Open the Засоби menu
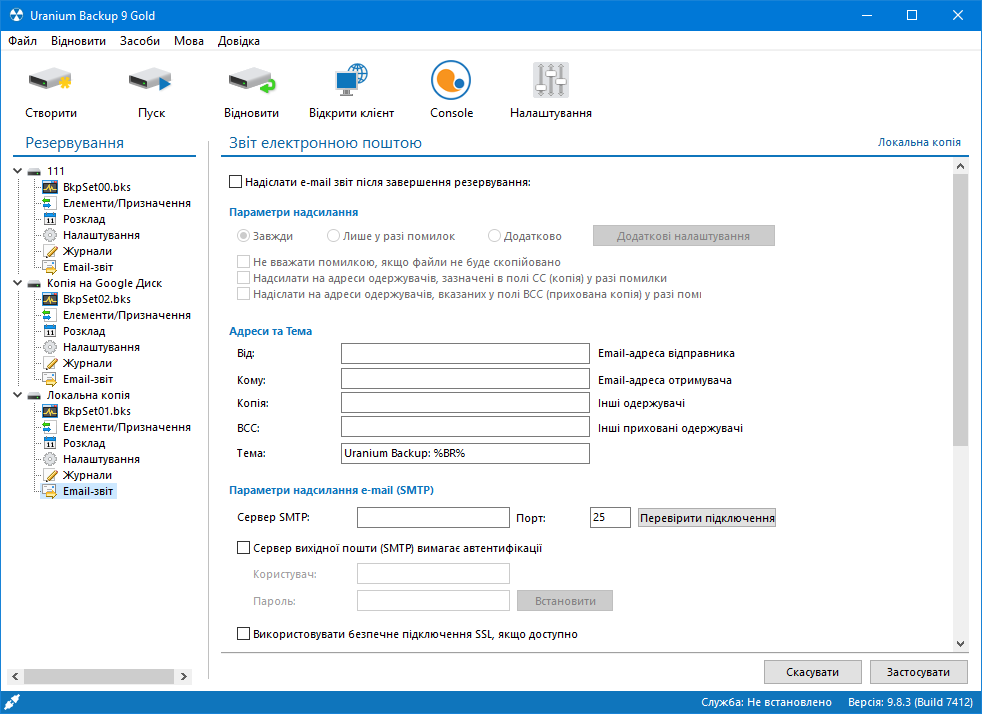982x714 pixels. coord(140,41)
